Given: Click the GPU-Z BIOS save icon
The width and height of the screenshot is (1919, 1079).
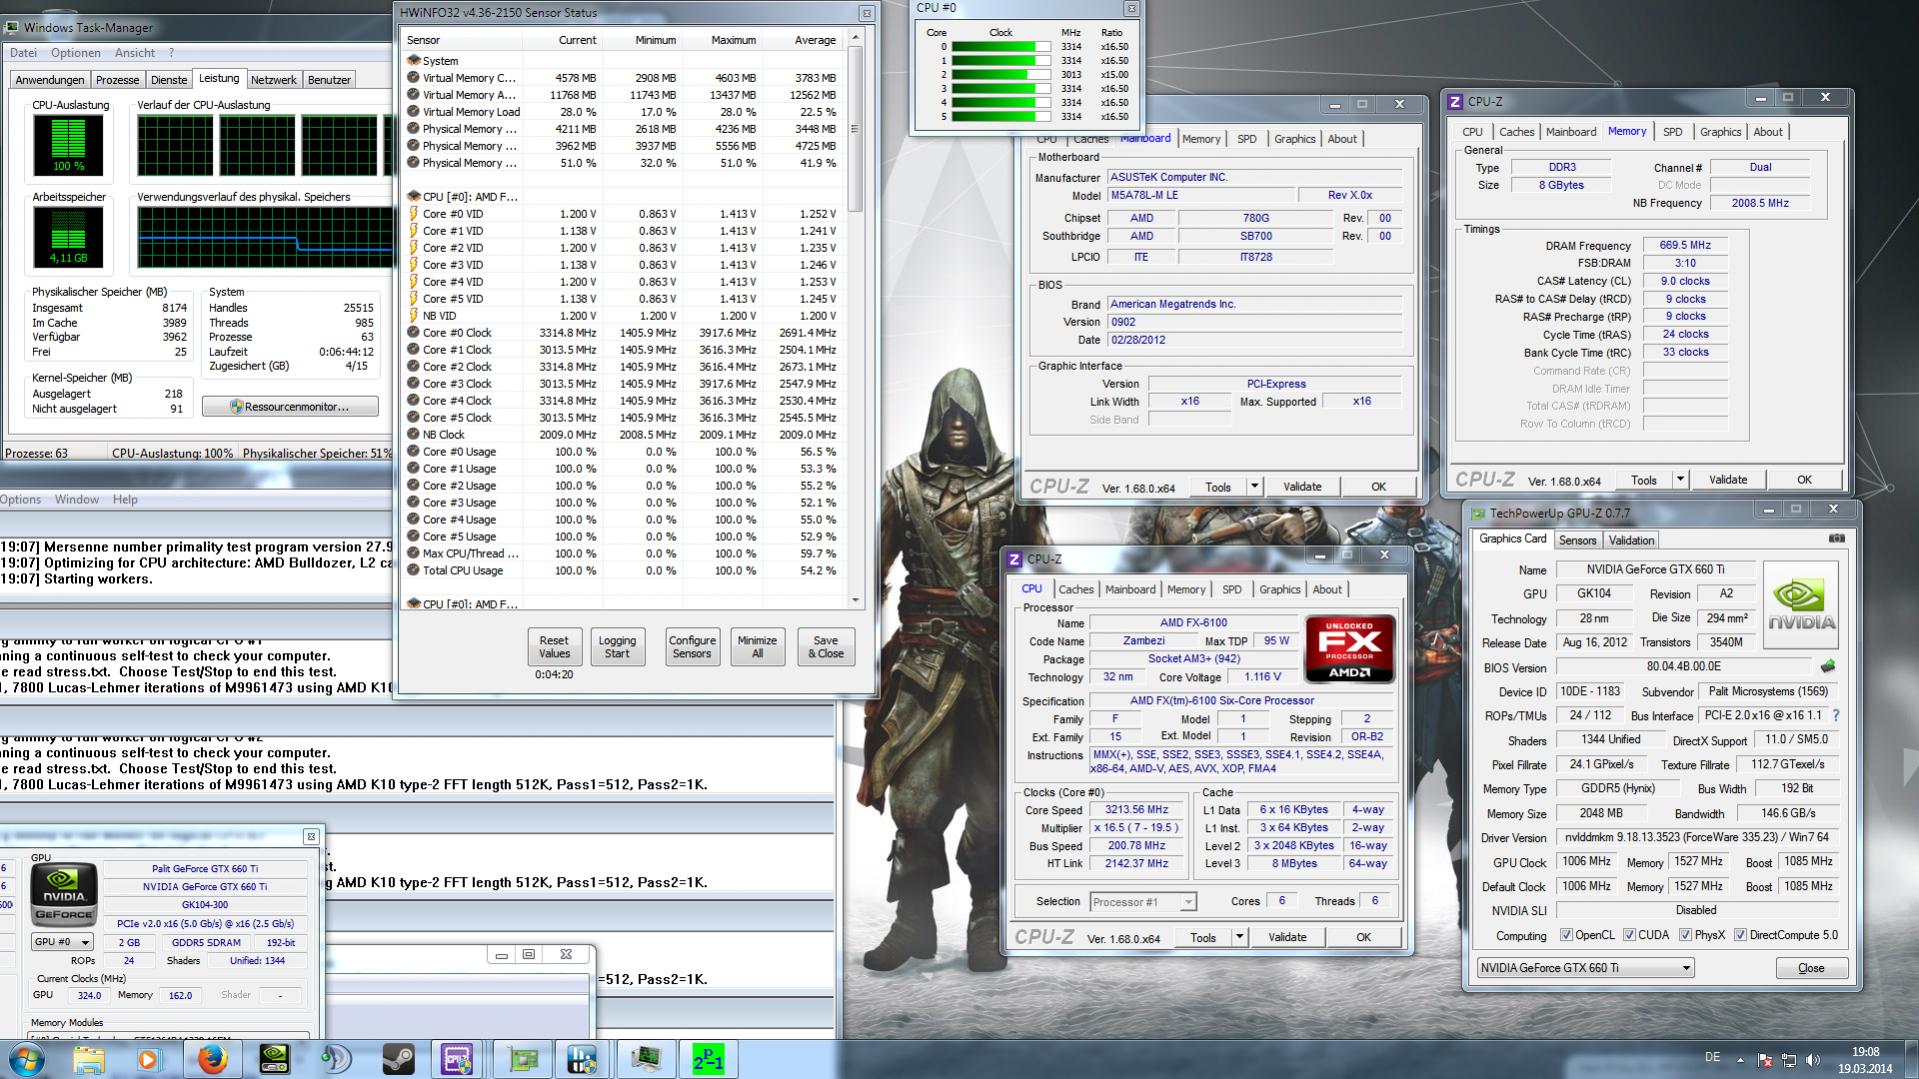Looking at the screenshot, I should click(x=1828, y=667).
